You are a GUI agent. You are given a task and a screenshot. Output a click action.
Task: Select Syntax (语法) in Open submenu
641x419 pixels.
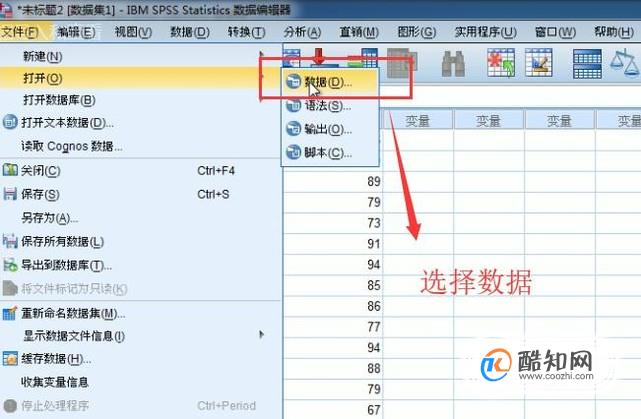(330, 106)
